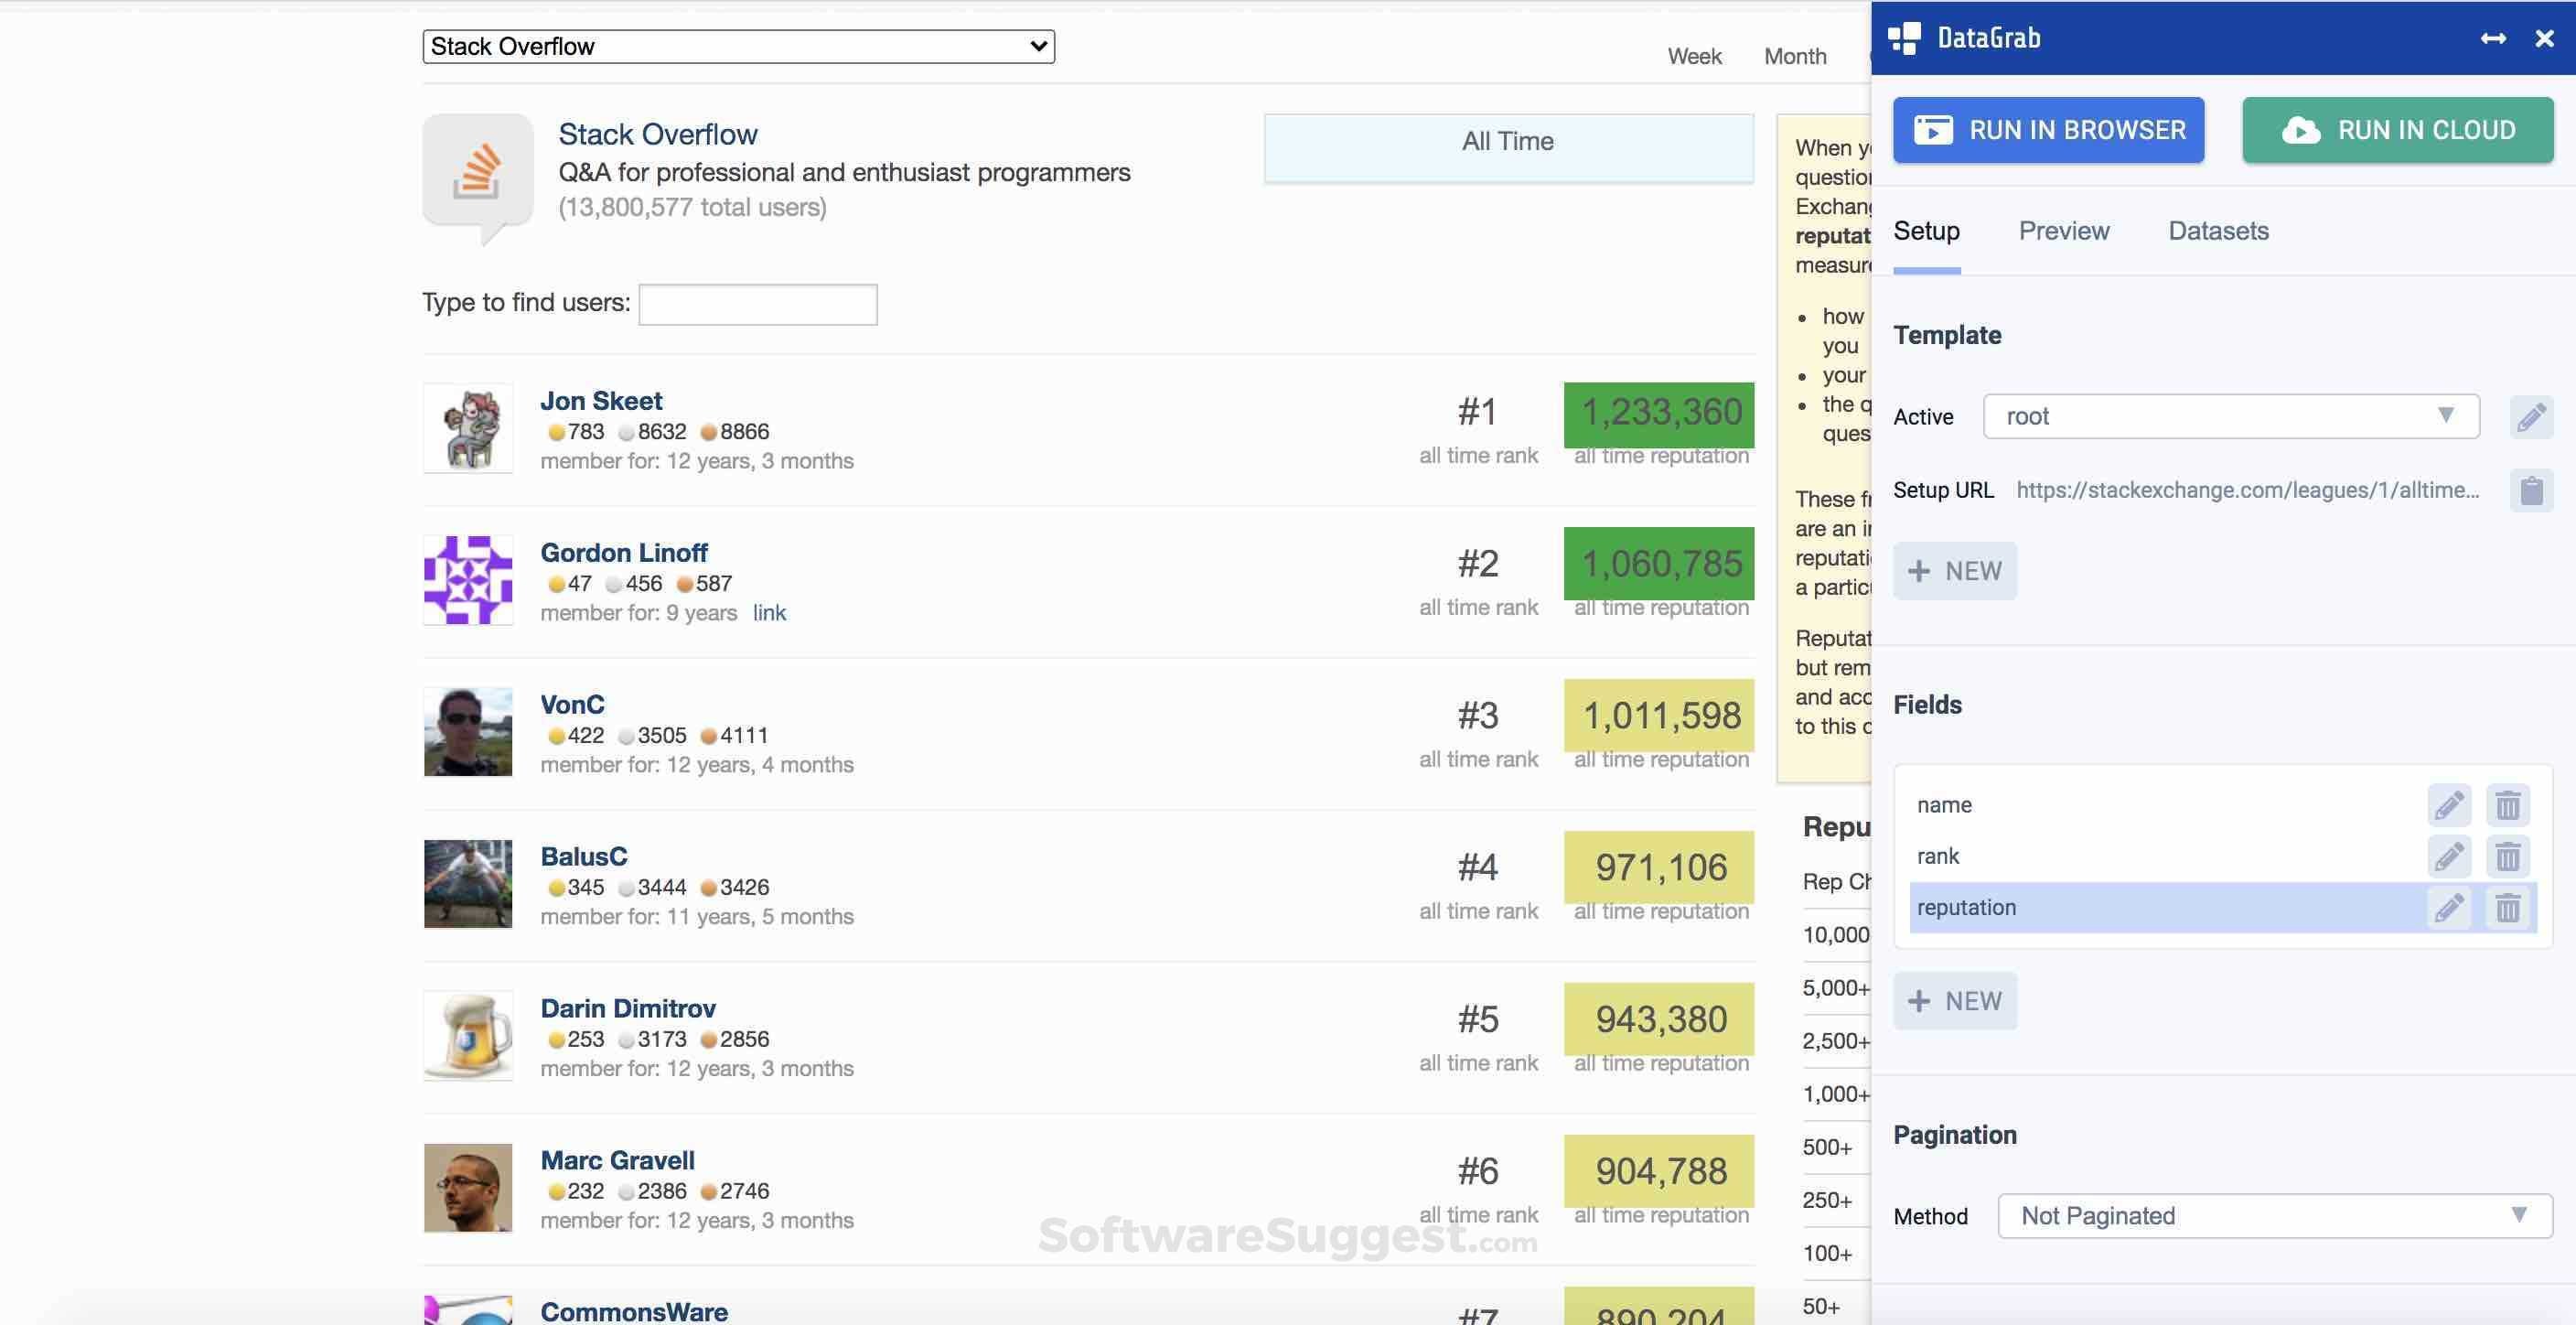Click the Type to find users input box
The height and width of the screenshot is (1325, 2576).
click(757, 303)
